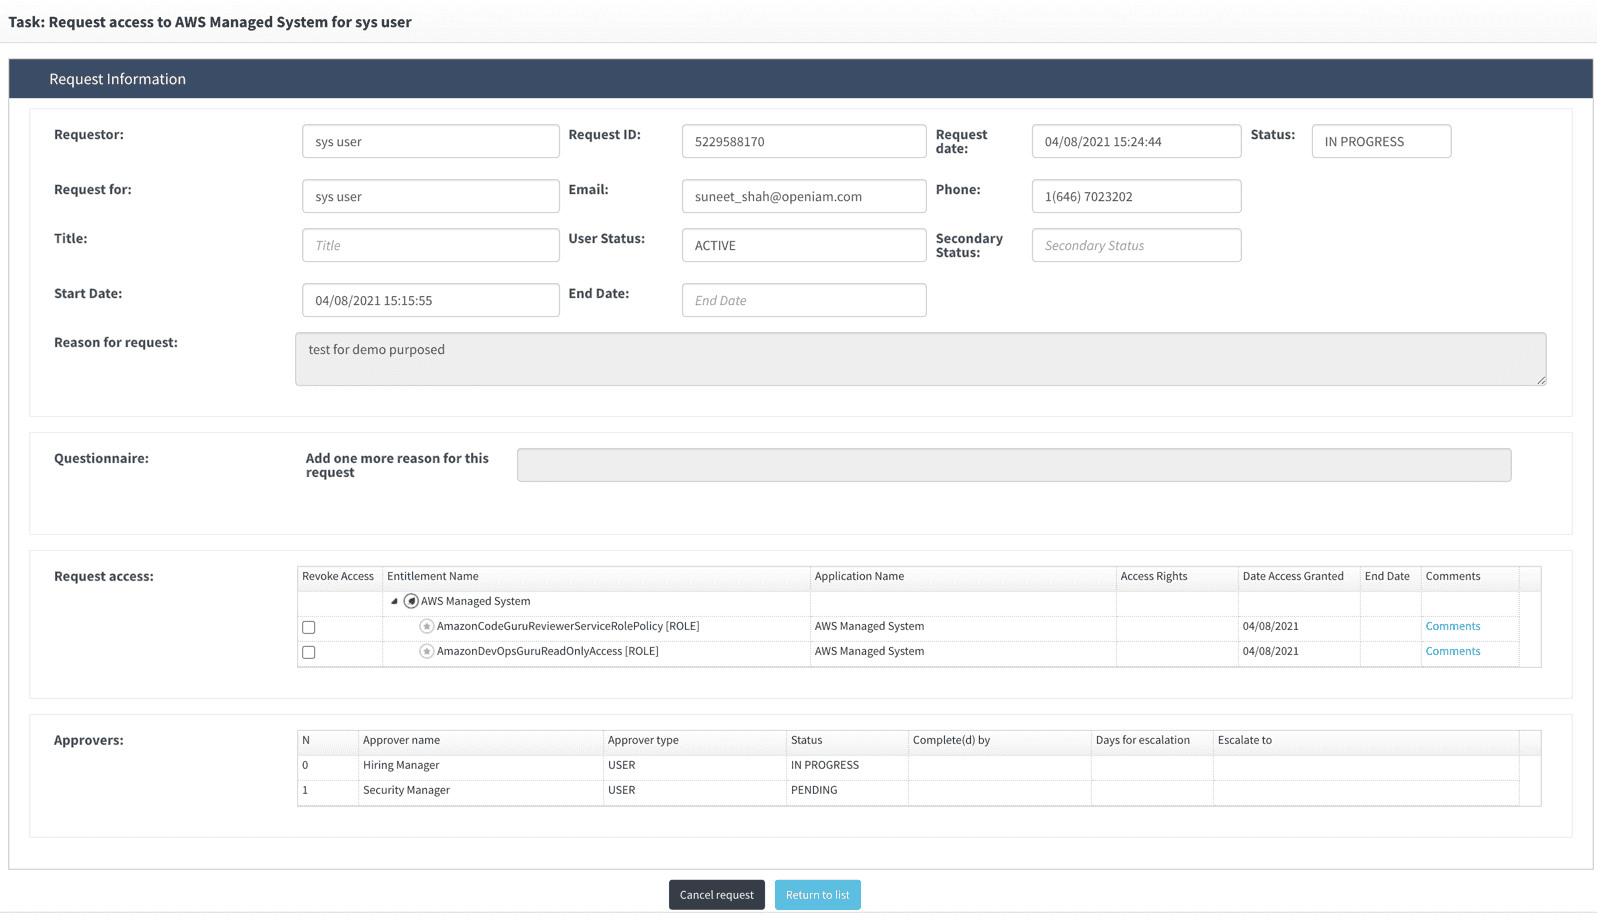1597x918 pixels.
Task: Click the AWS Managed System resource icon
Action: click(411, 602)
